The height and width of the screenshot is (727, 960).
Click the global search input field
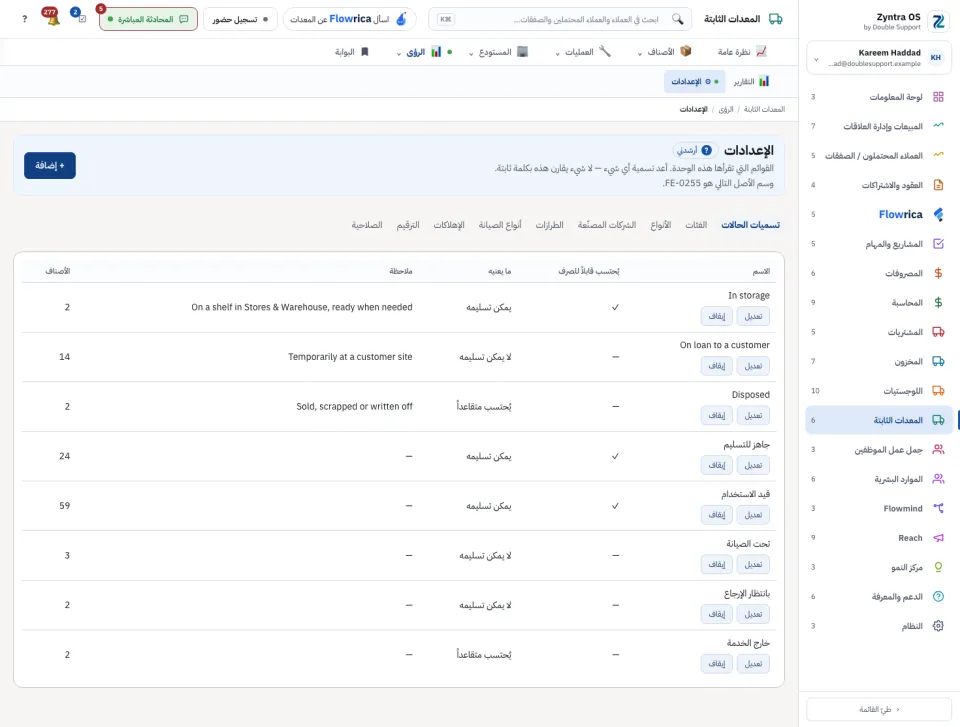tap(560, 19)
